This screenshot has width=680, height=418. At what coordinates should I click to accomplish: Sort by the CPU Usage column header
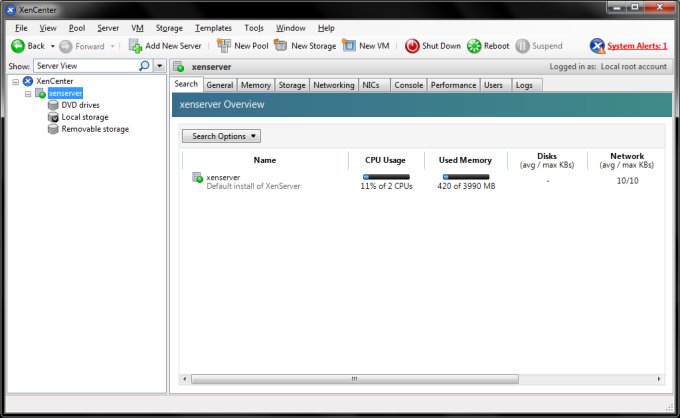pos(385,160)
